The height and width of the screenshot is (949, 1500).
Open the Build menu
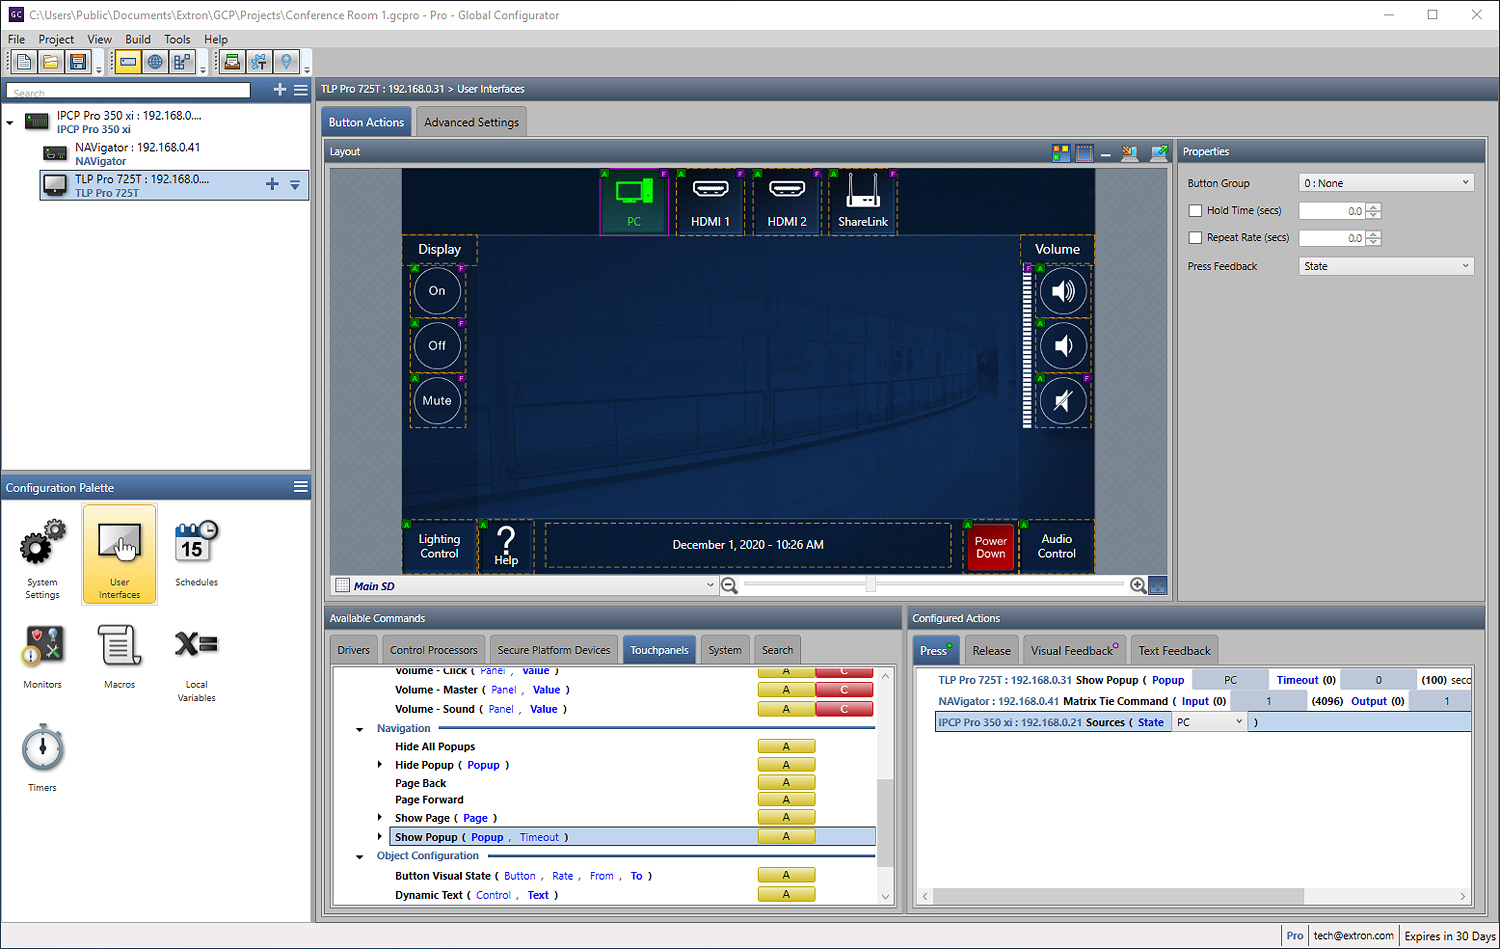pos(138,39)
